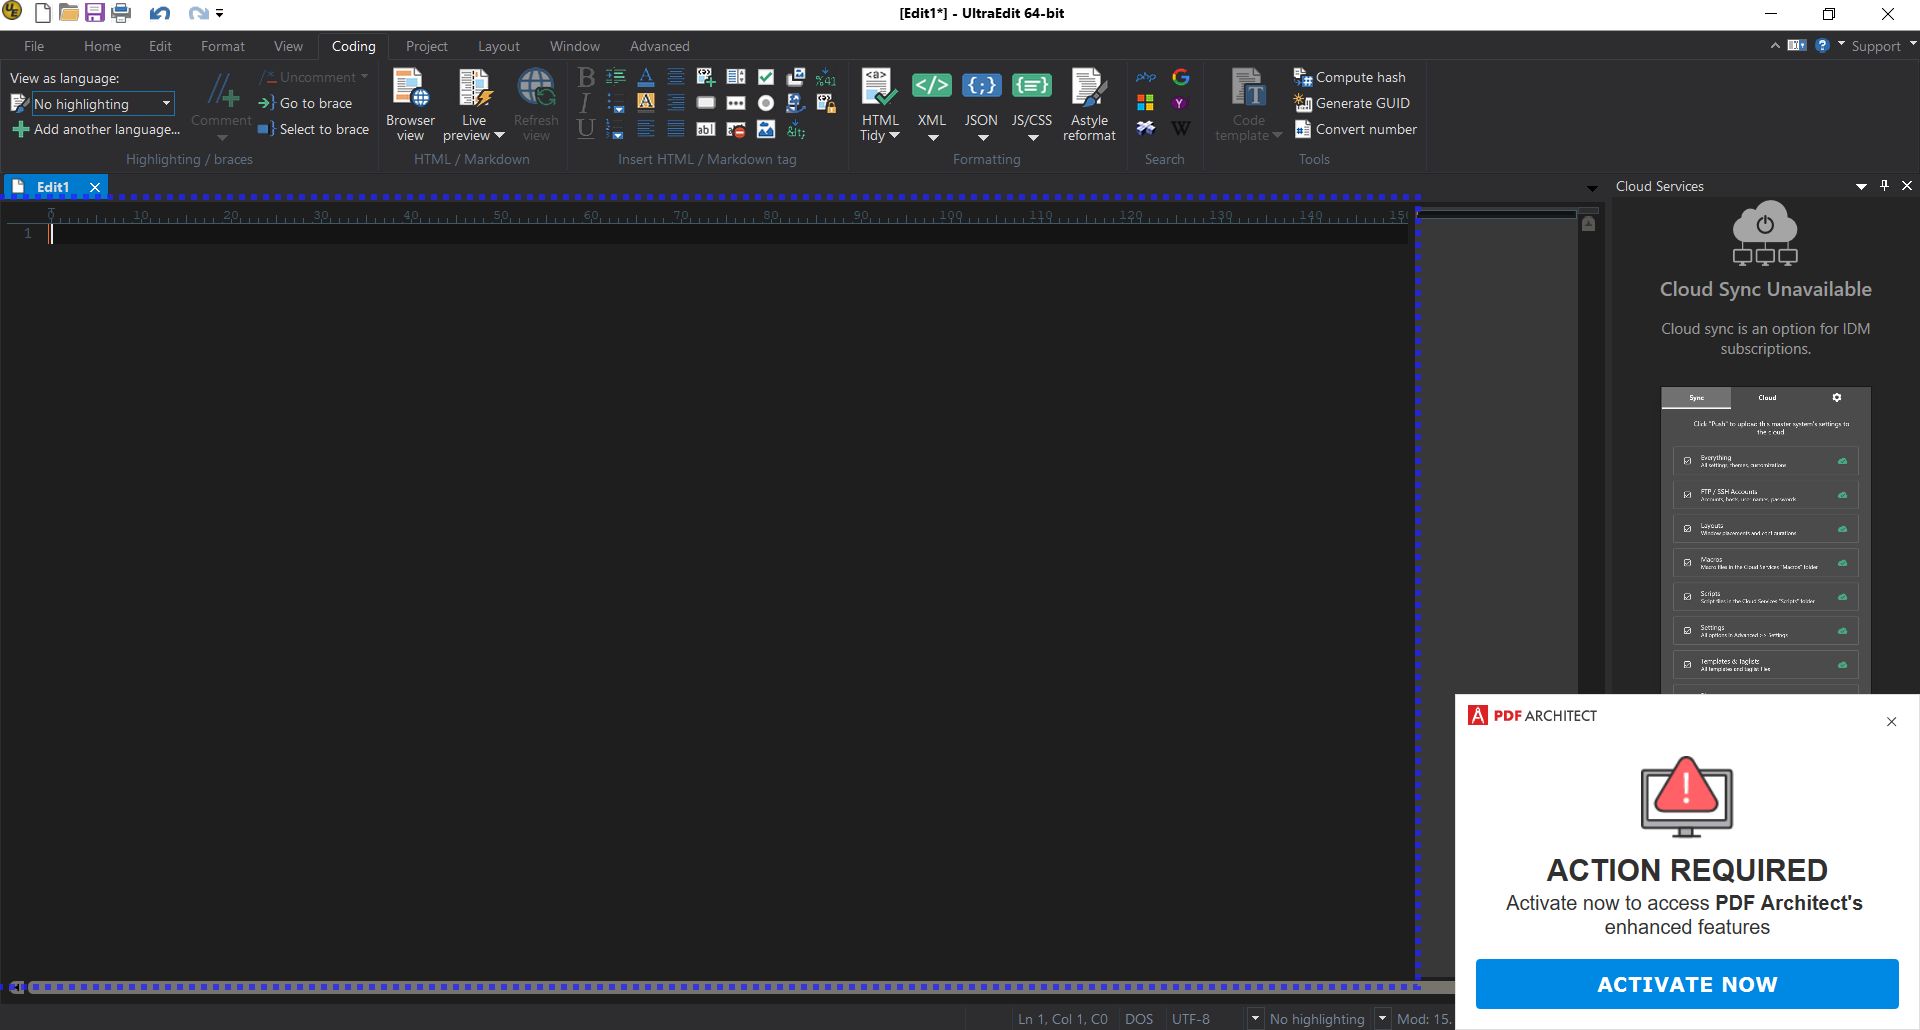Search PHP documentation icon
This screenshot has height=1030, width=1920.
point(1146,77)
